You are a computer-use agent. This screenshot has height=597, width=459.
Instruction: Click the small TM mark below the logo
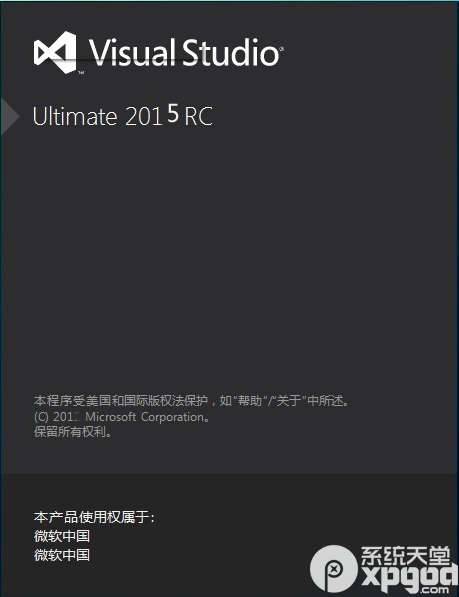(x=81, y=72)
